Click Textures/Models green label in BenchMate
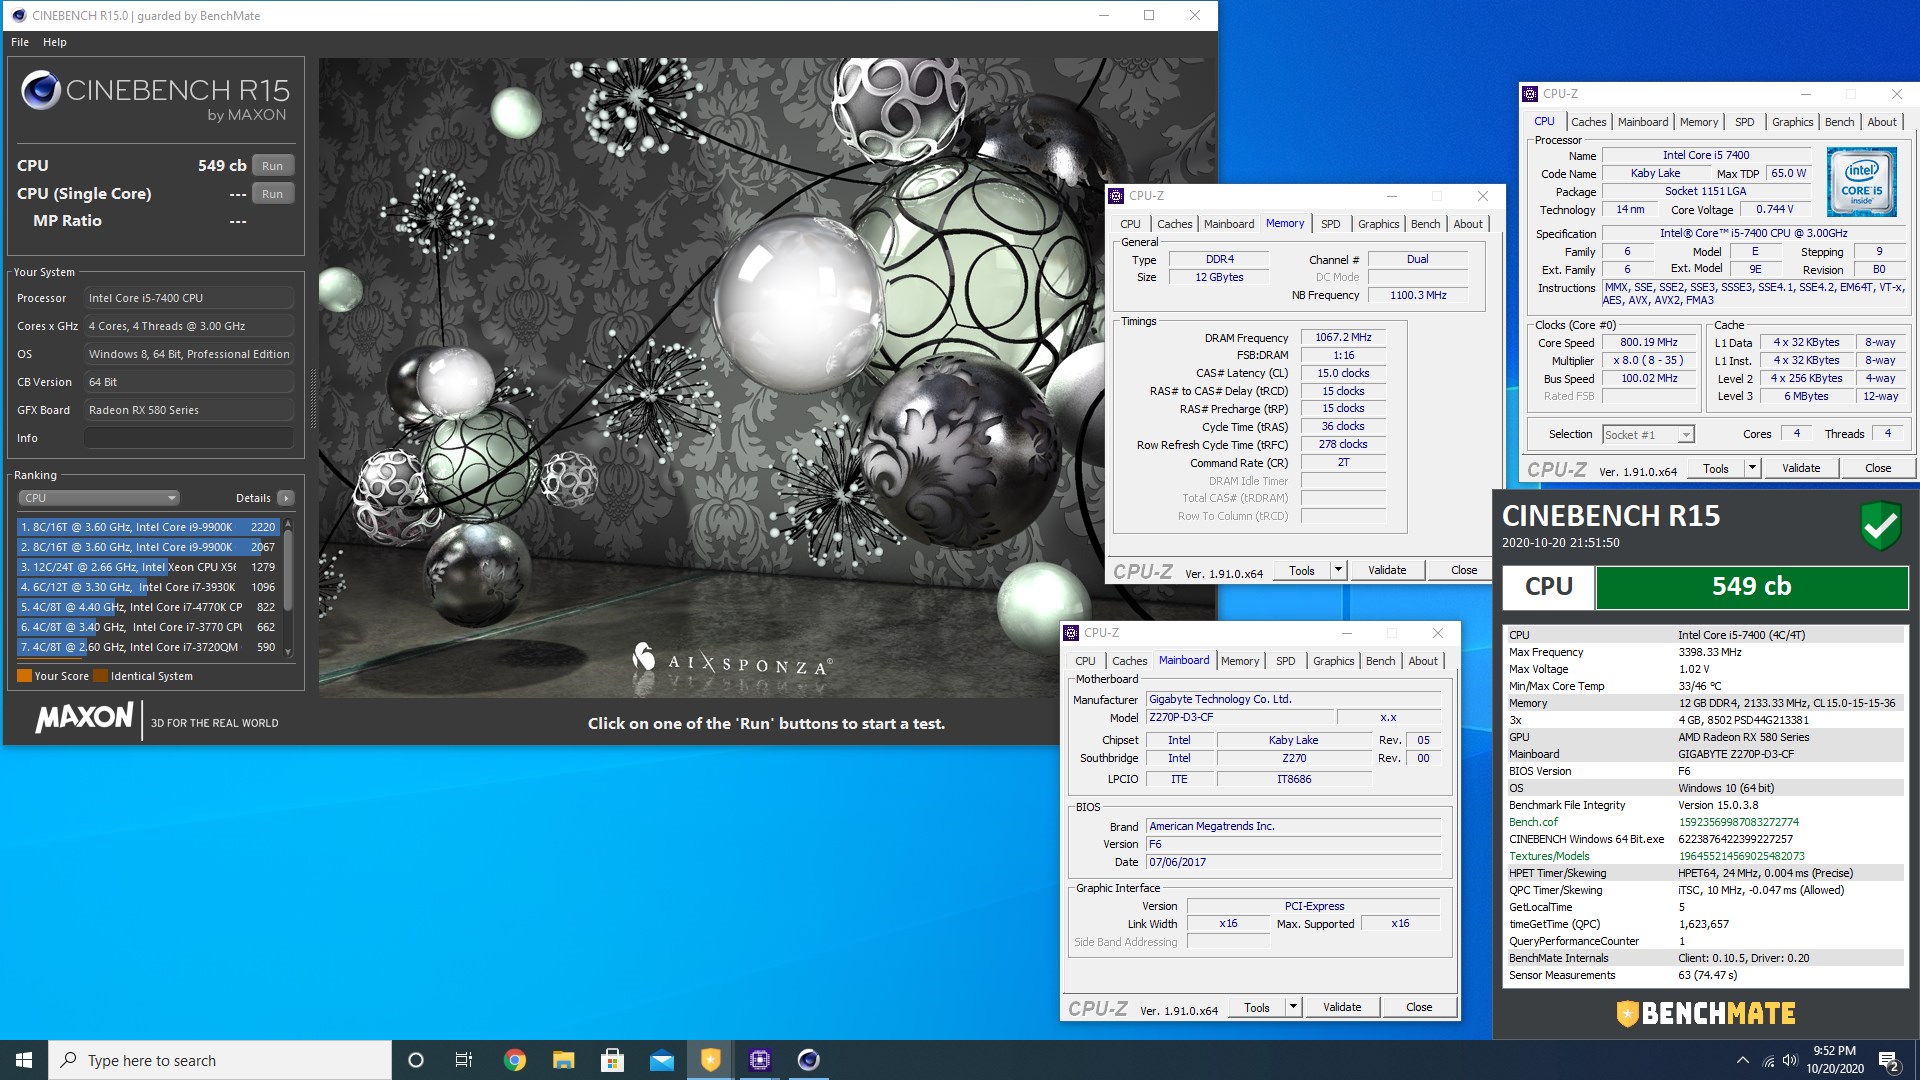The image size is (1920, 1080). coord(1549,856)
